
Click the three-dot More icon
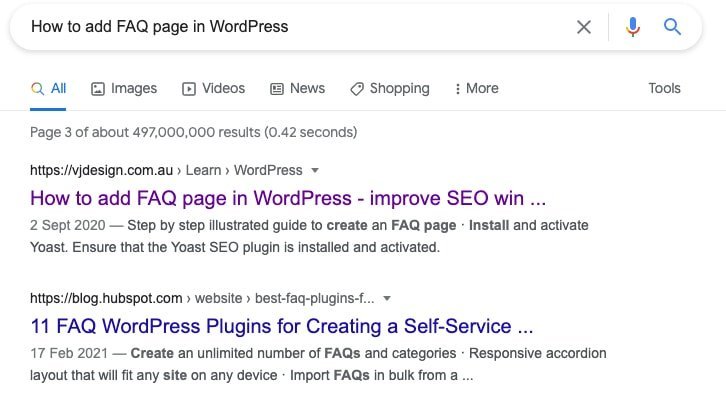457,89
